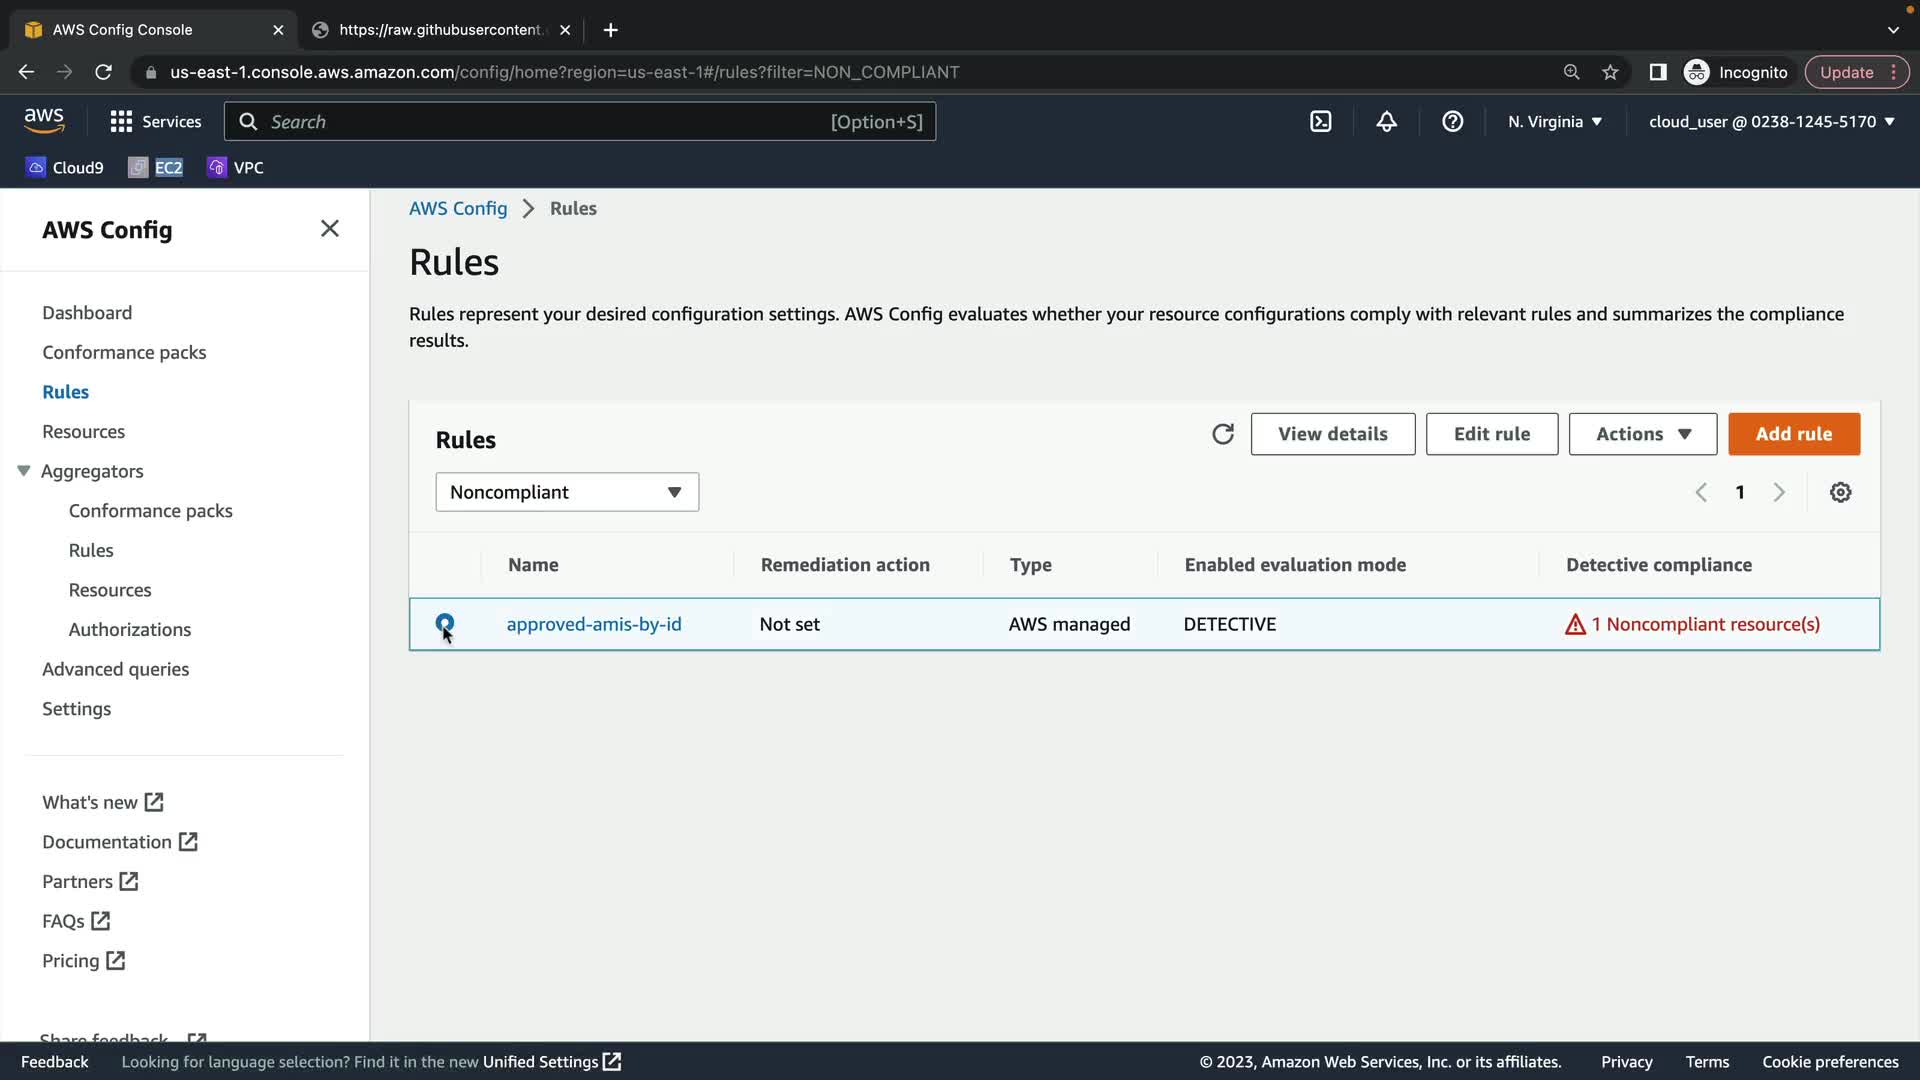Image resolution: width=1920 pixels, height=1080 pixels.
Task: Open the notifications bell
Action: 1386,122
